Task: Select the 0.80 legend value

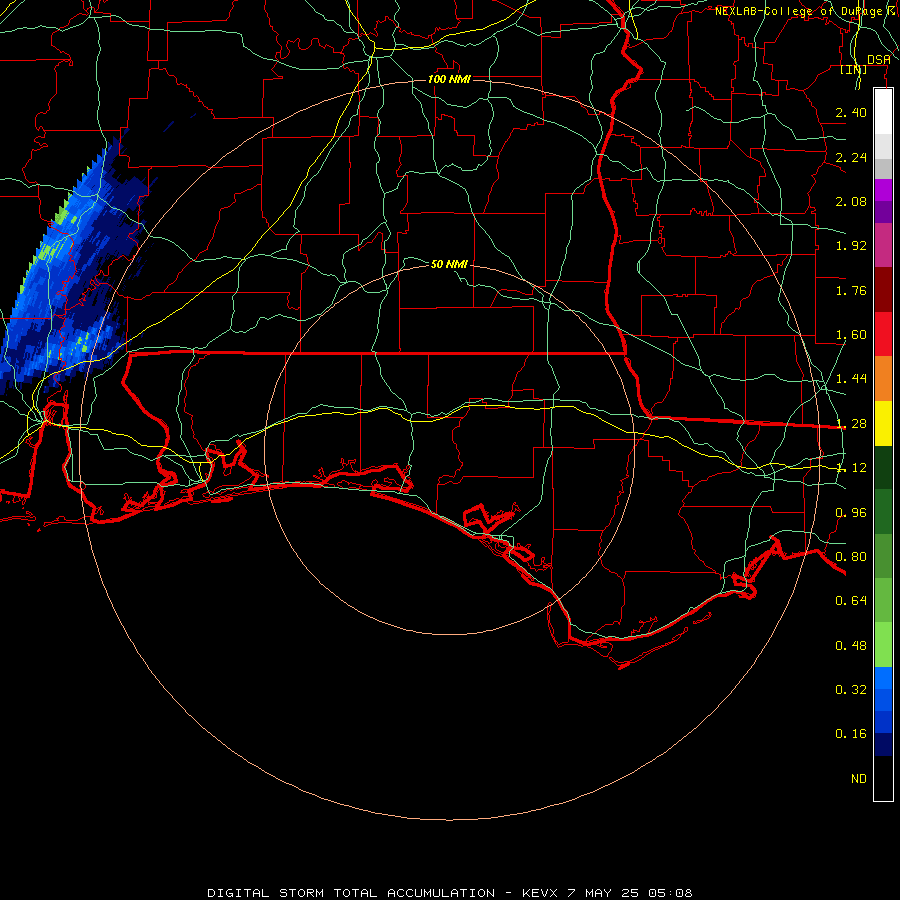Action: (x=851, y=557)
